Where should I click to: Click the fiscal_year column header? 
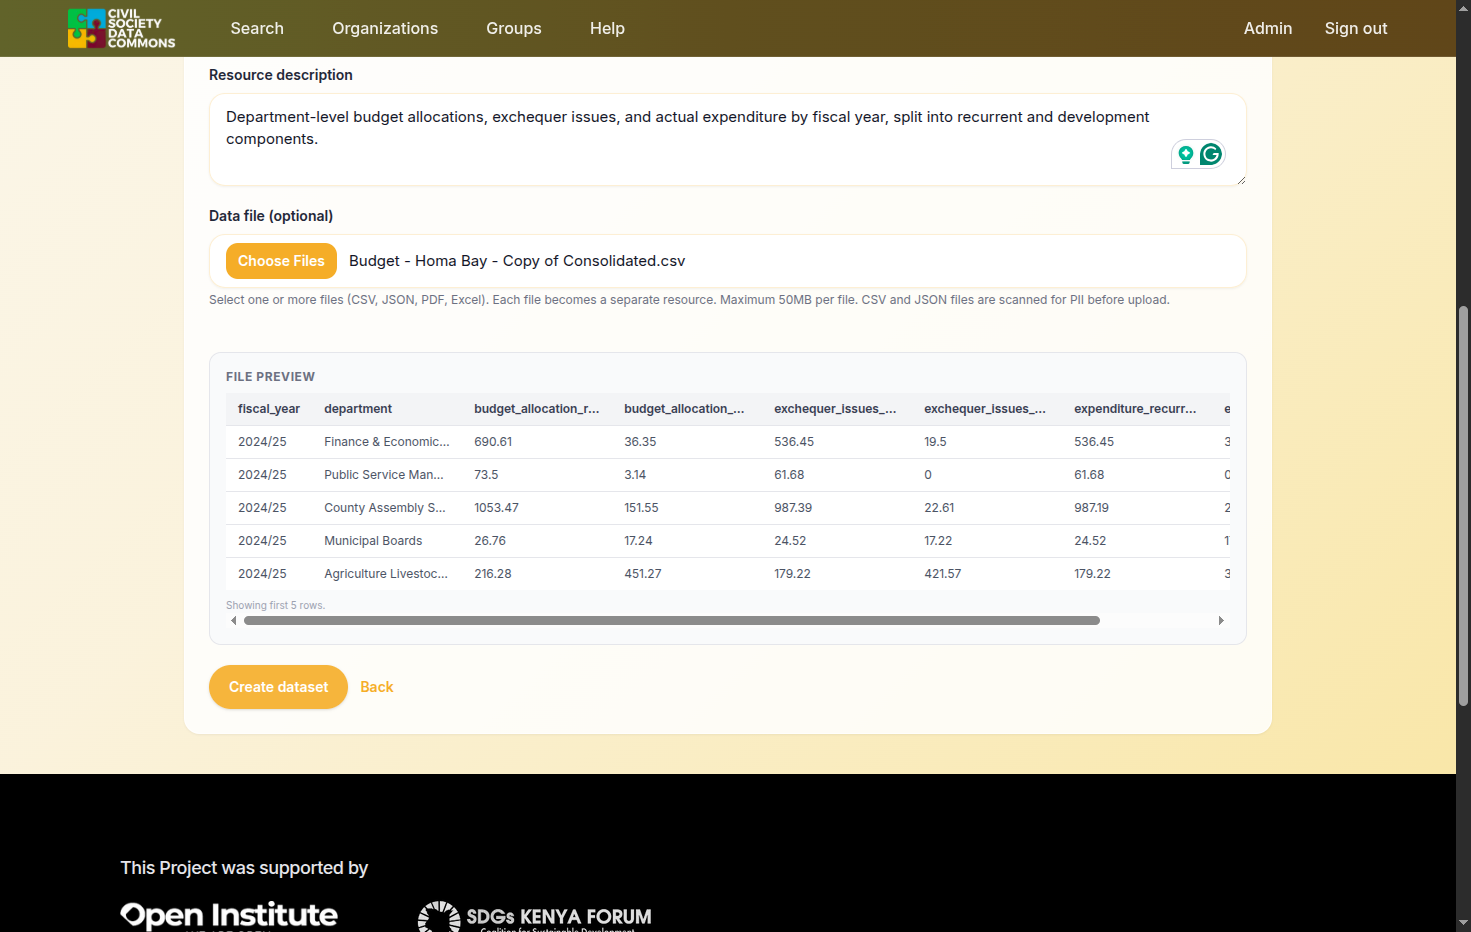269,409
